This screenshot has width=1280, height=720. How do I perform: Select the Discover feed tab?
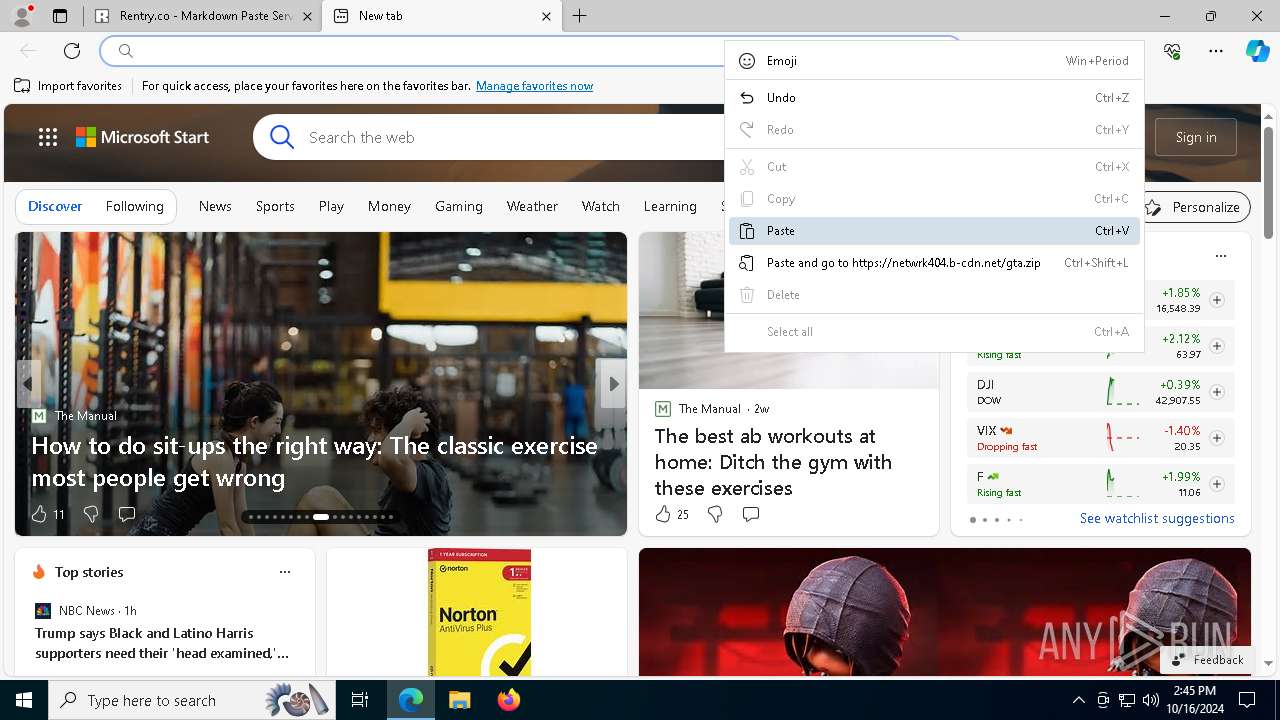tap(55, 206)
